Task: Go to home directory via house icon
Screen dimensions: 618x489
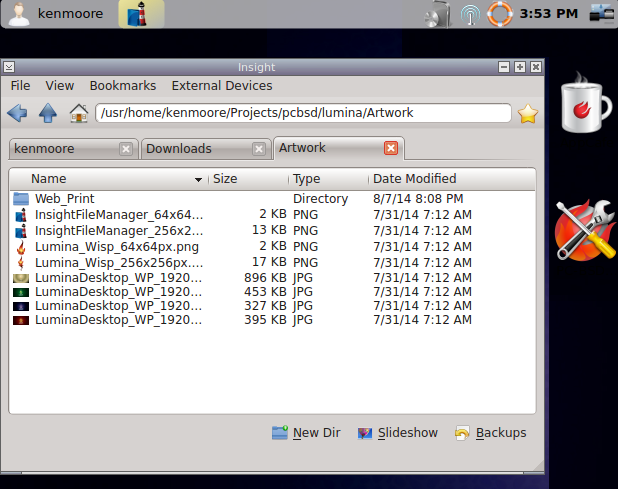Action: (x=78, y=113)
